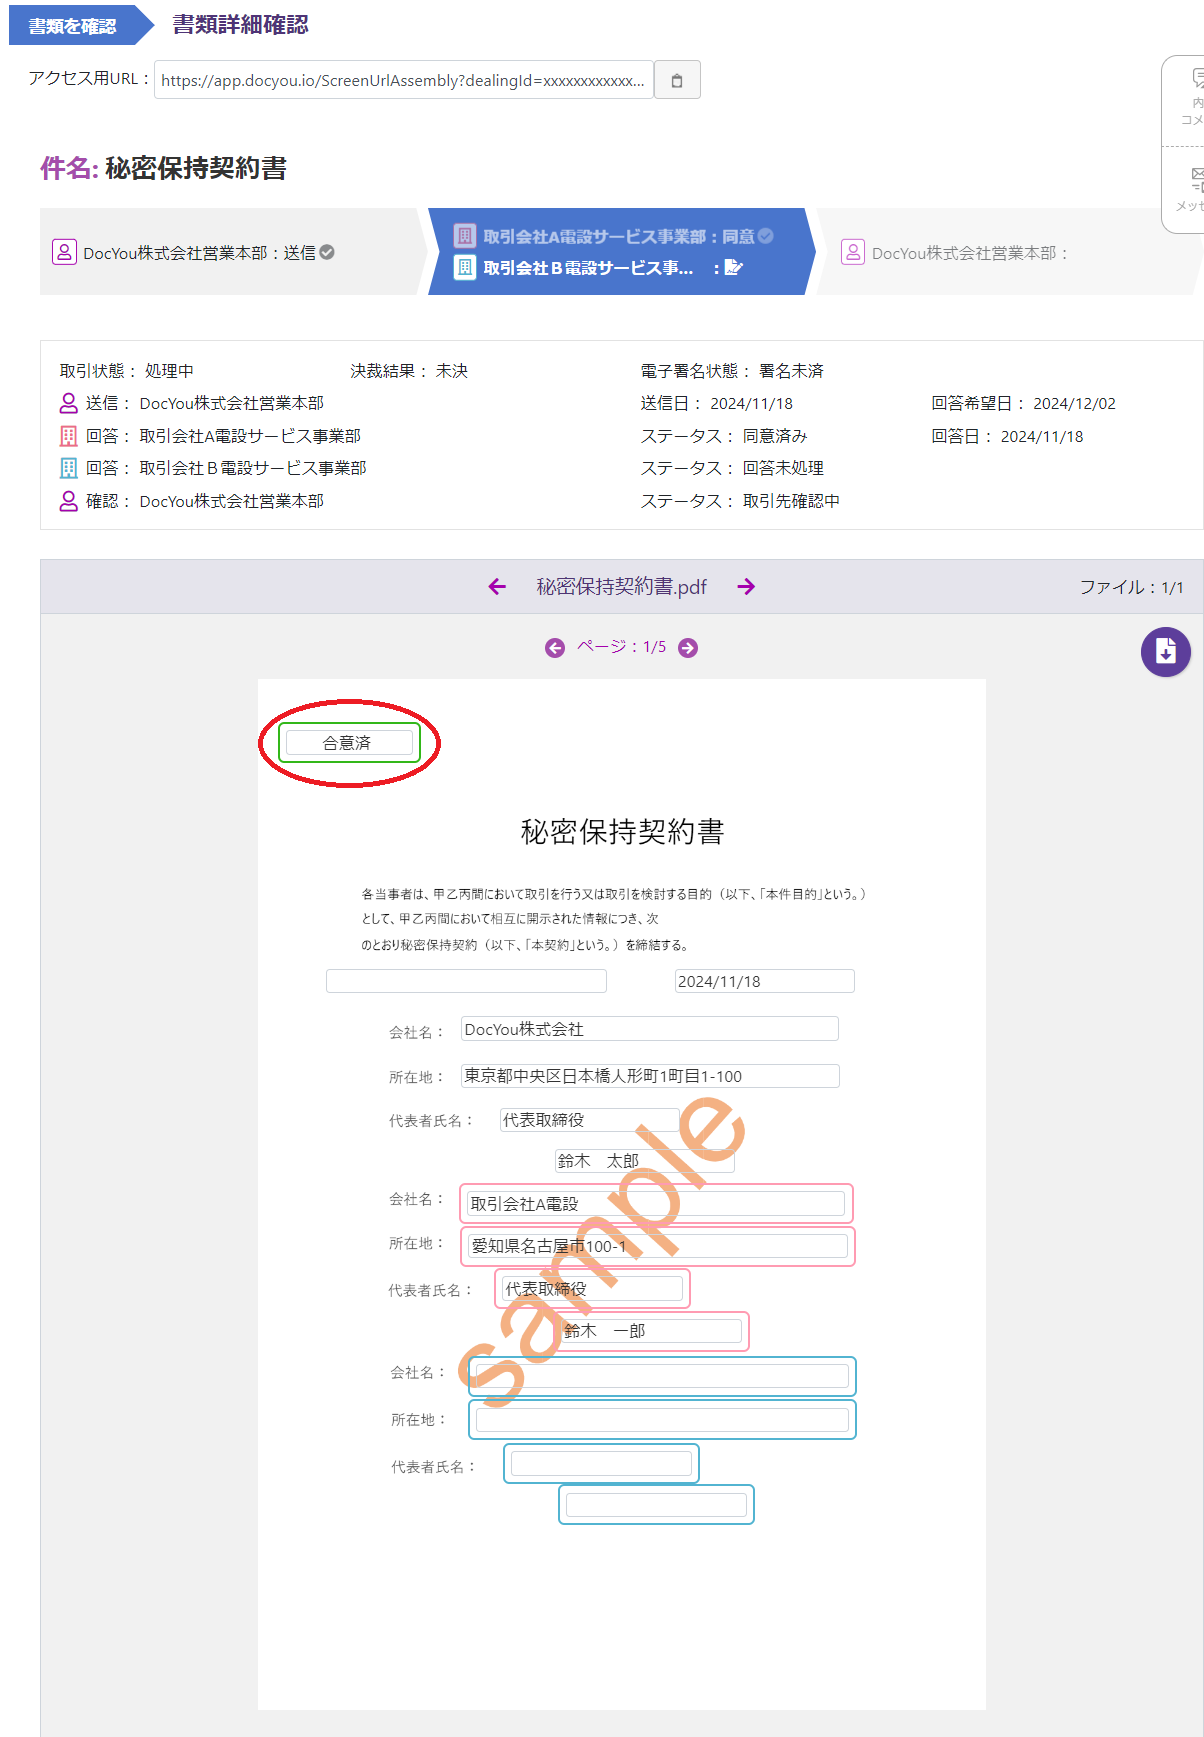Click the 鈴木 一郎 name field
The width and height of the screenshot is (1204, 1737).
pos(651,1331)
